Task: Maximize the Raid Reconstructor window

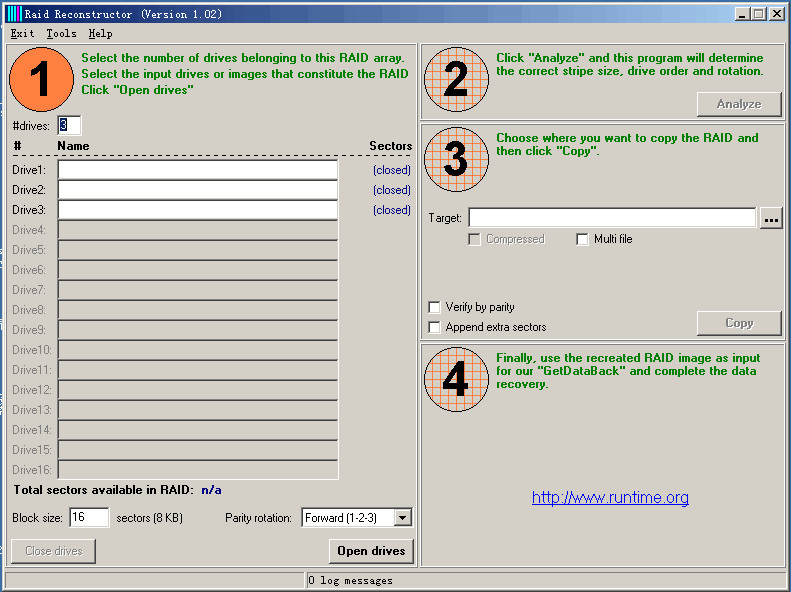Action: (758, 14)
